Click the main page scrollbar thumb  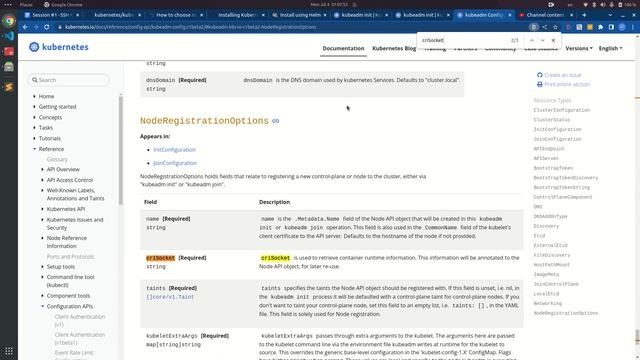click(x=637, y=337)
